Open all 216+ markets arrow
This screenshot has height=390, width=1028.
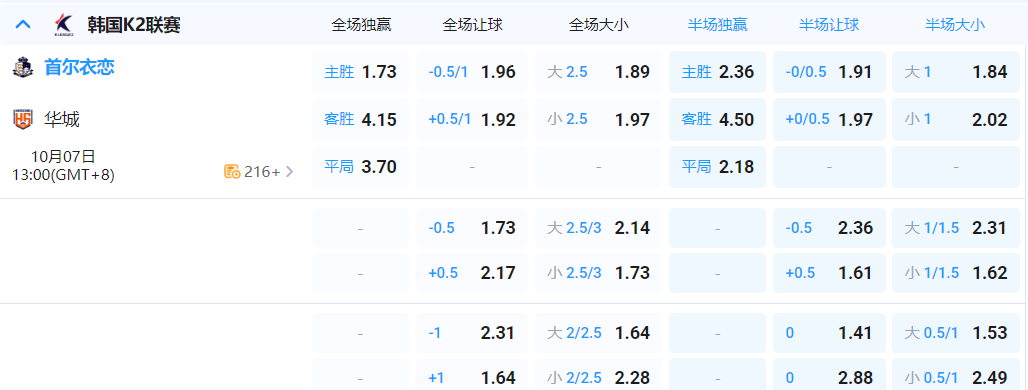(290, 172)
